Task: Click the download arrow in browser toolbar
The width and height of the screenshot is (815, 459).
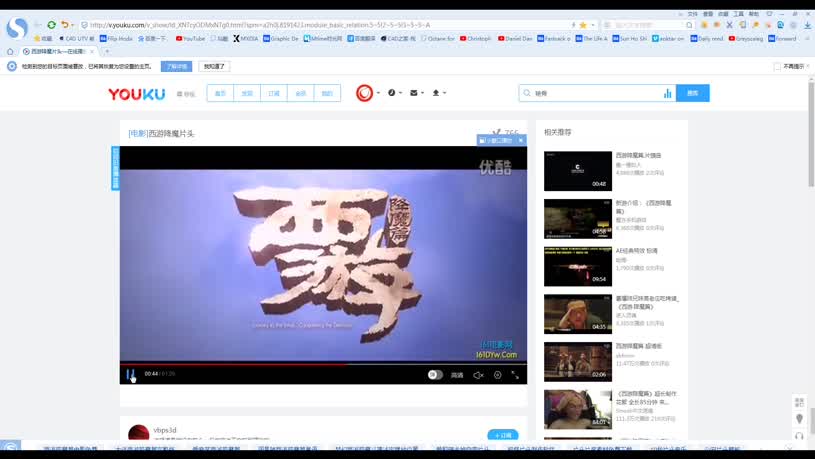Action: pos(807,25)
